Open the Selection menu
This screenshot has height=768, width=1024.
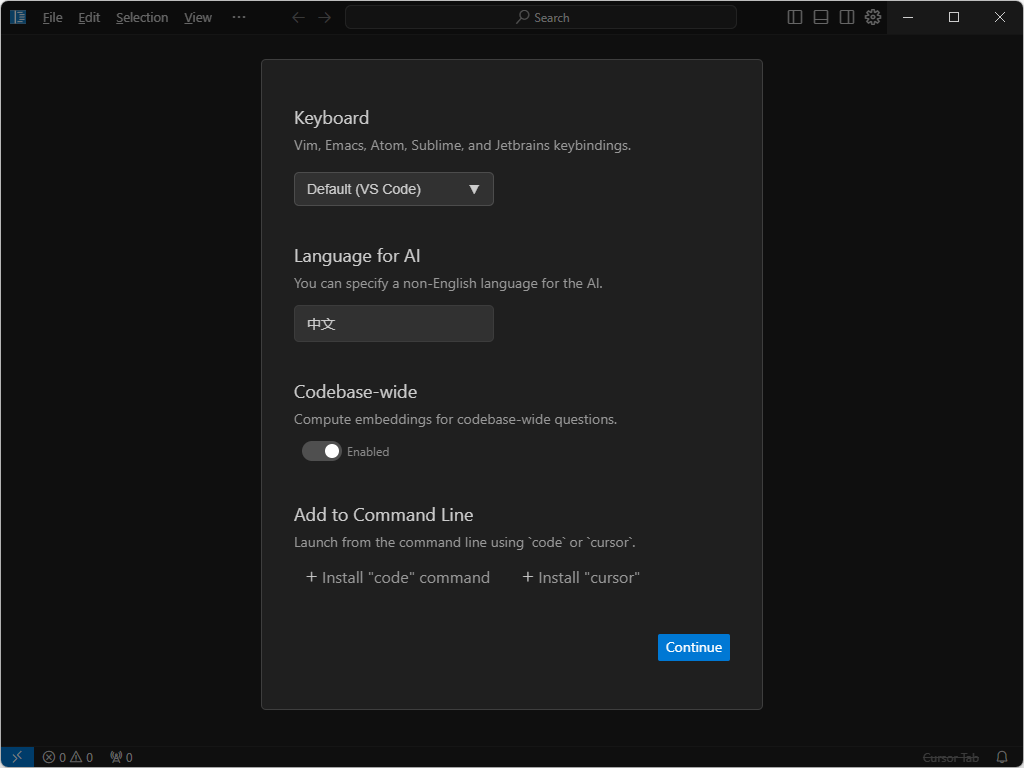pyautogui.click(x=142, y=18)
